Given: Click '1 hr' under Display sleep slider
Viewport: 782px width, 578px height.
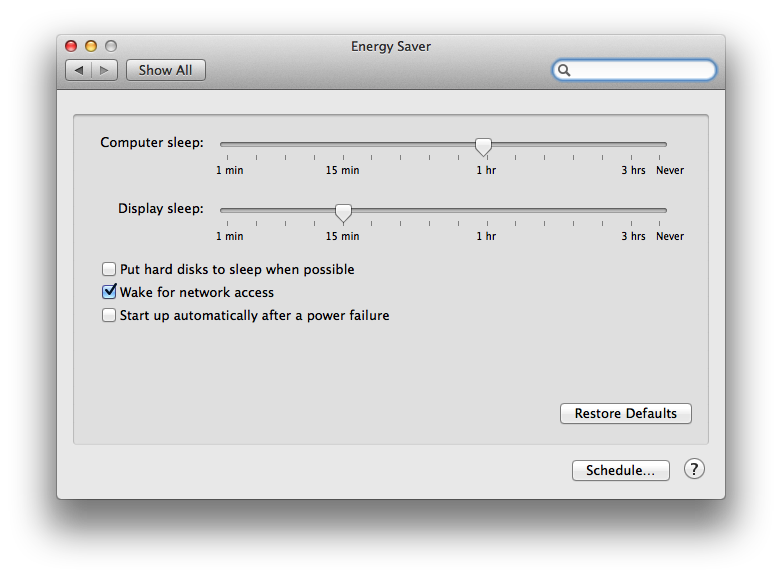Looking at the screenshot, I should (486, 236).
